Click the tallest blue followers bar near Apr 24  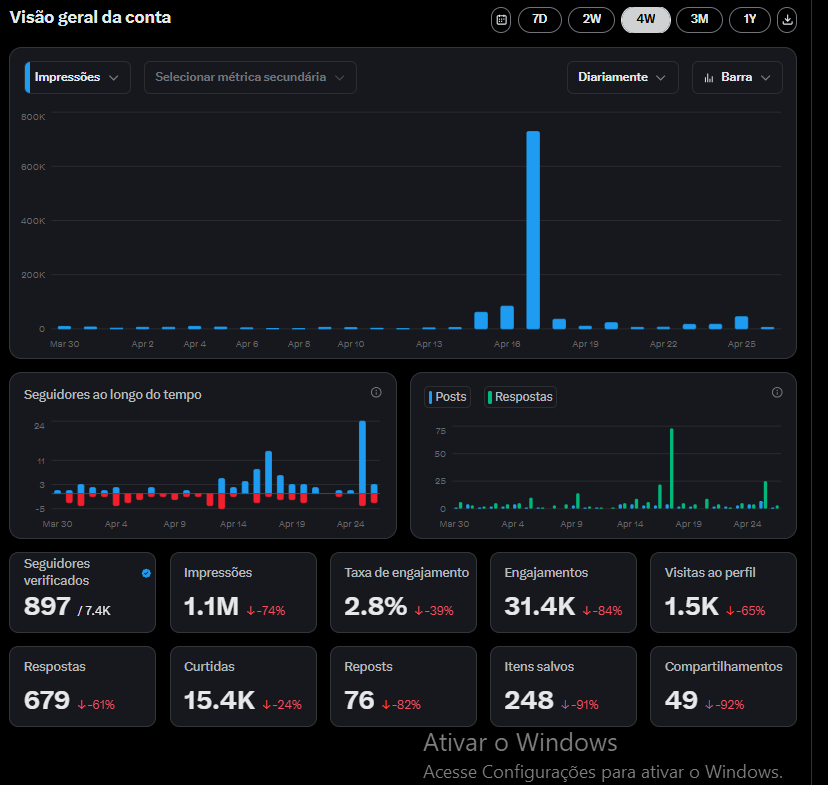click(362, 457)
